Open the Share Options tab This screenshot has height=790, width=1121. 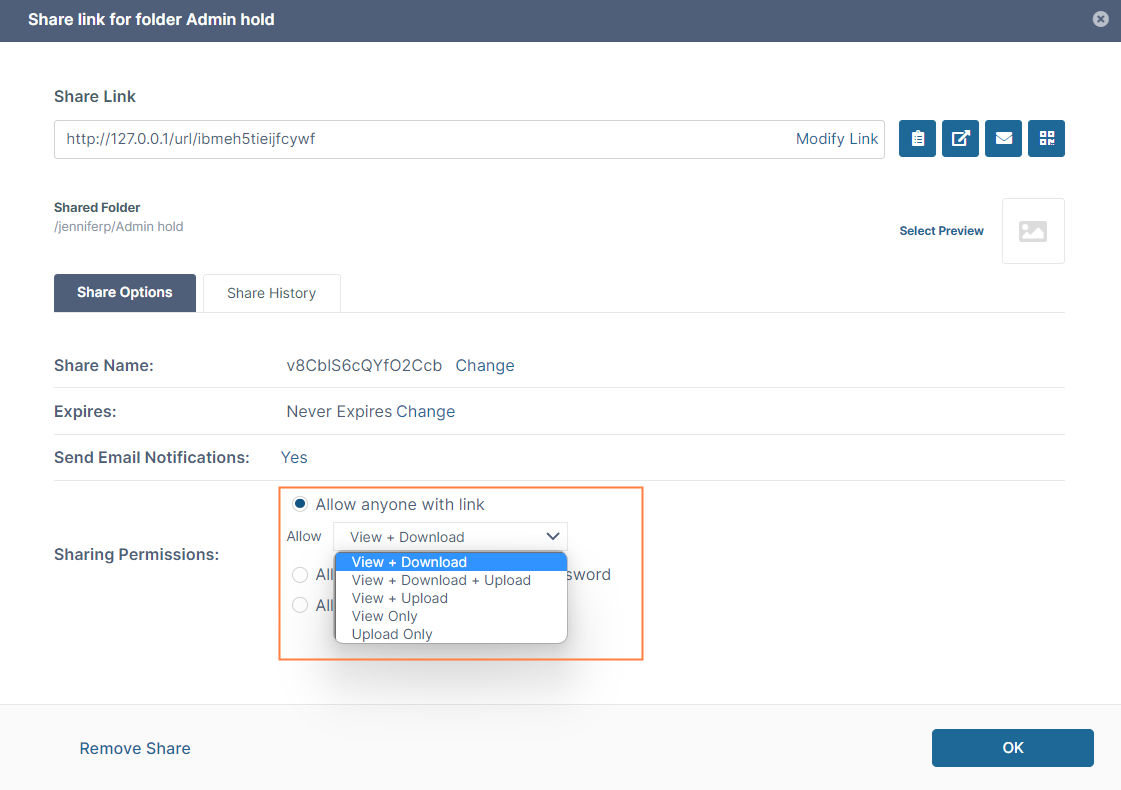tap(125, 293)
